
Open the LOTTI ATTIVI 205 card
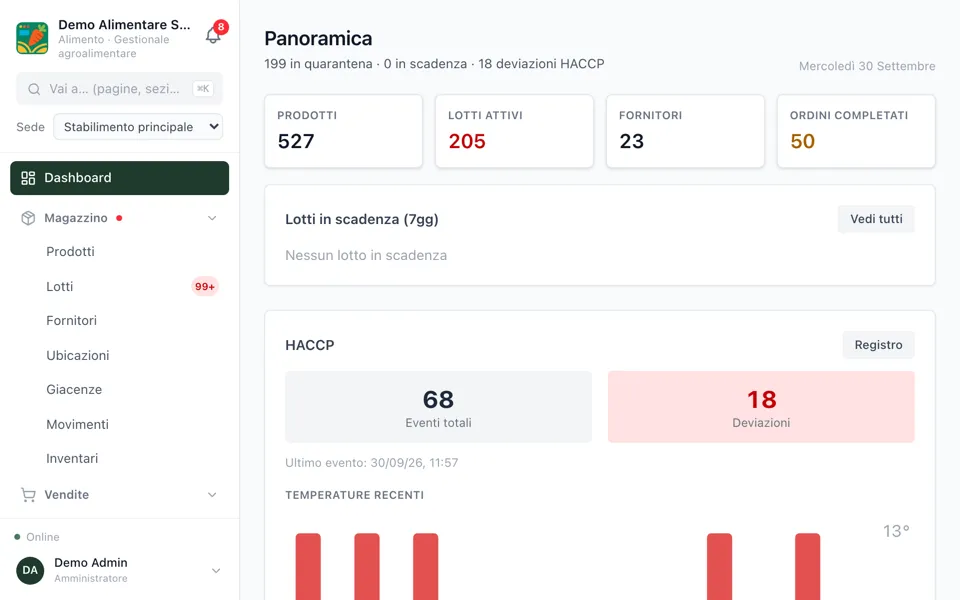tap(514, 131)
